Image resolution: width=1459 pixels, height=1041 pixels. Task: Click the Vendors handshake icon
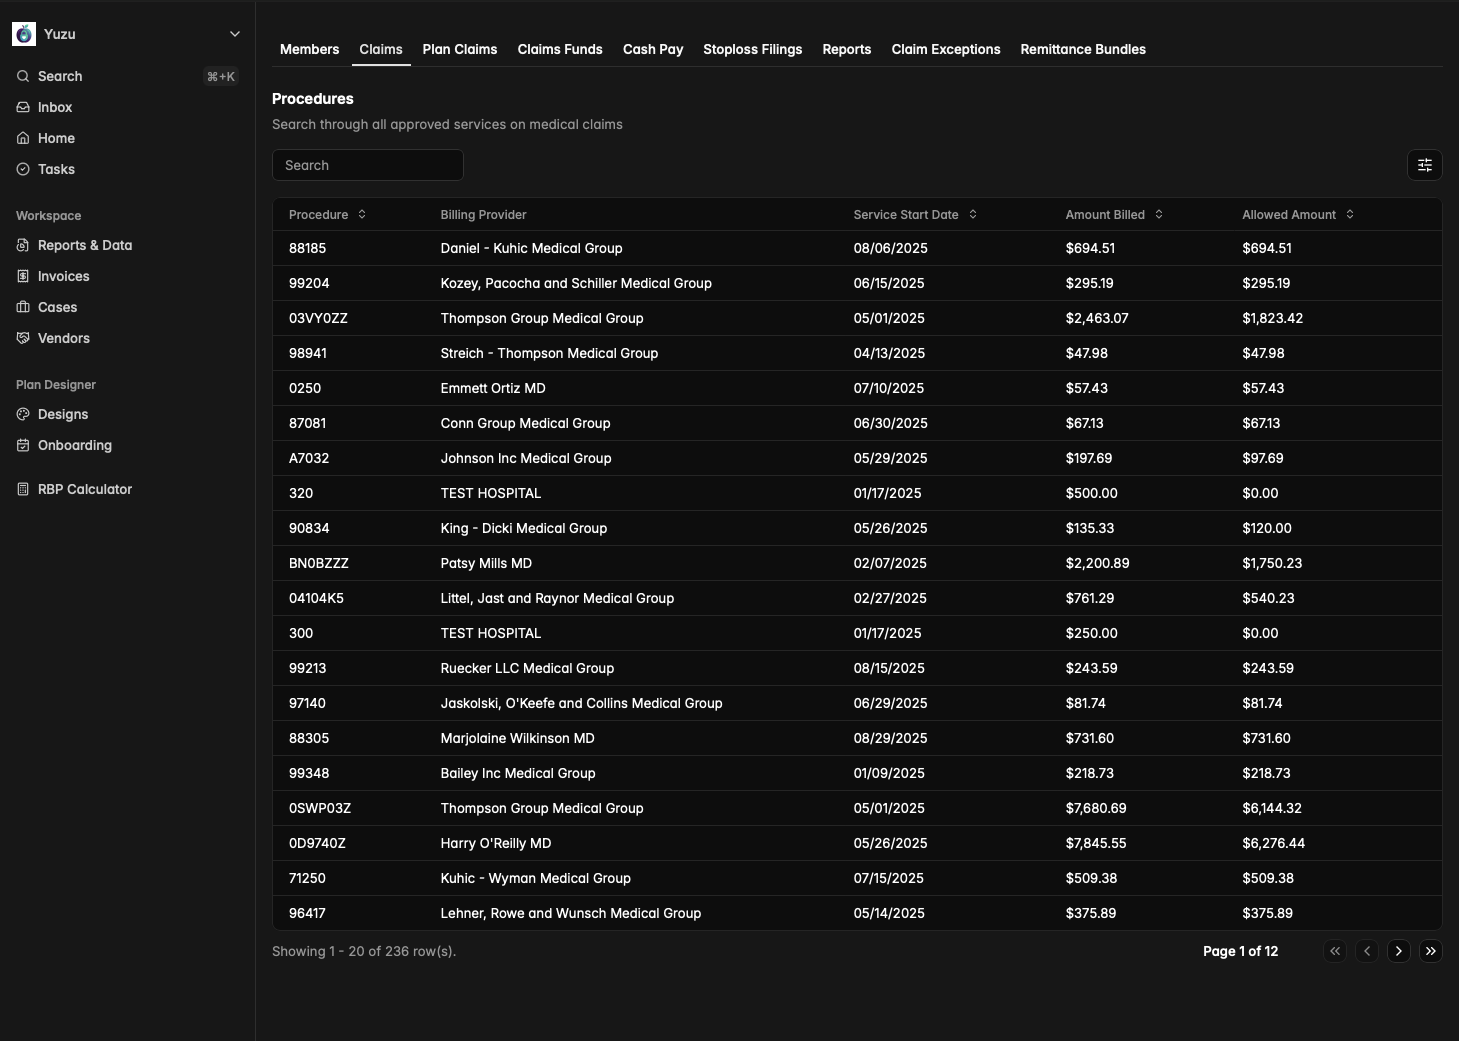coord(23,338)
